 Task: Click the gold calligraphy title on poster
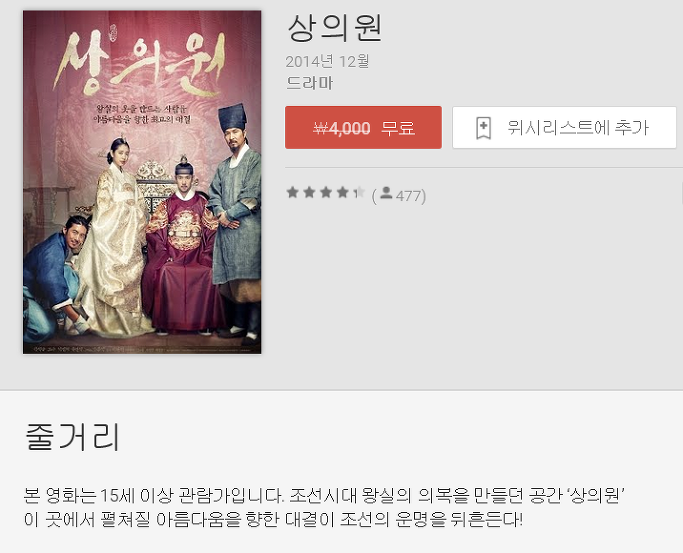click(140, 64)
